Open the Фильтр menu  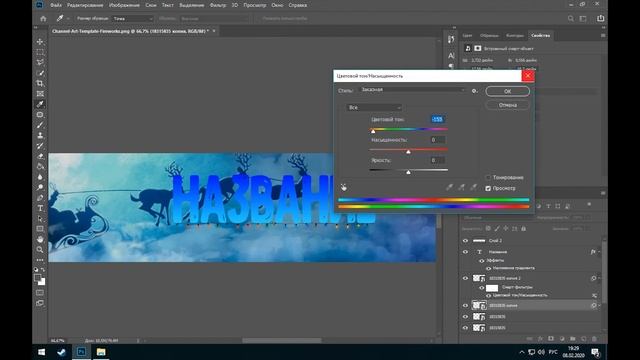pos(218,5)
